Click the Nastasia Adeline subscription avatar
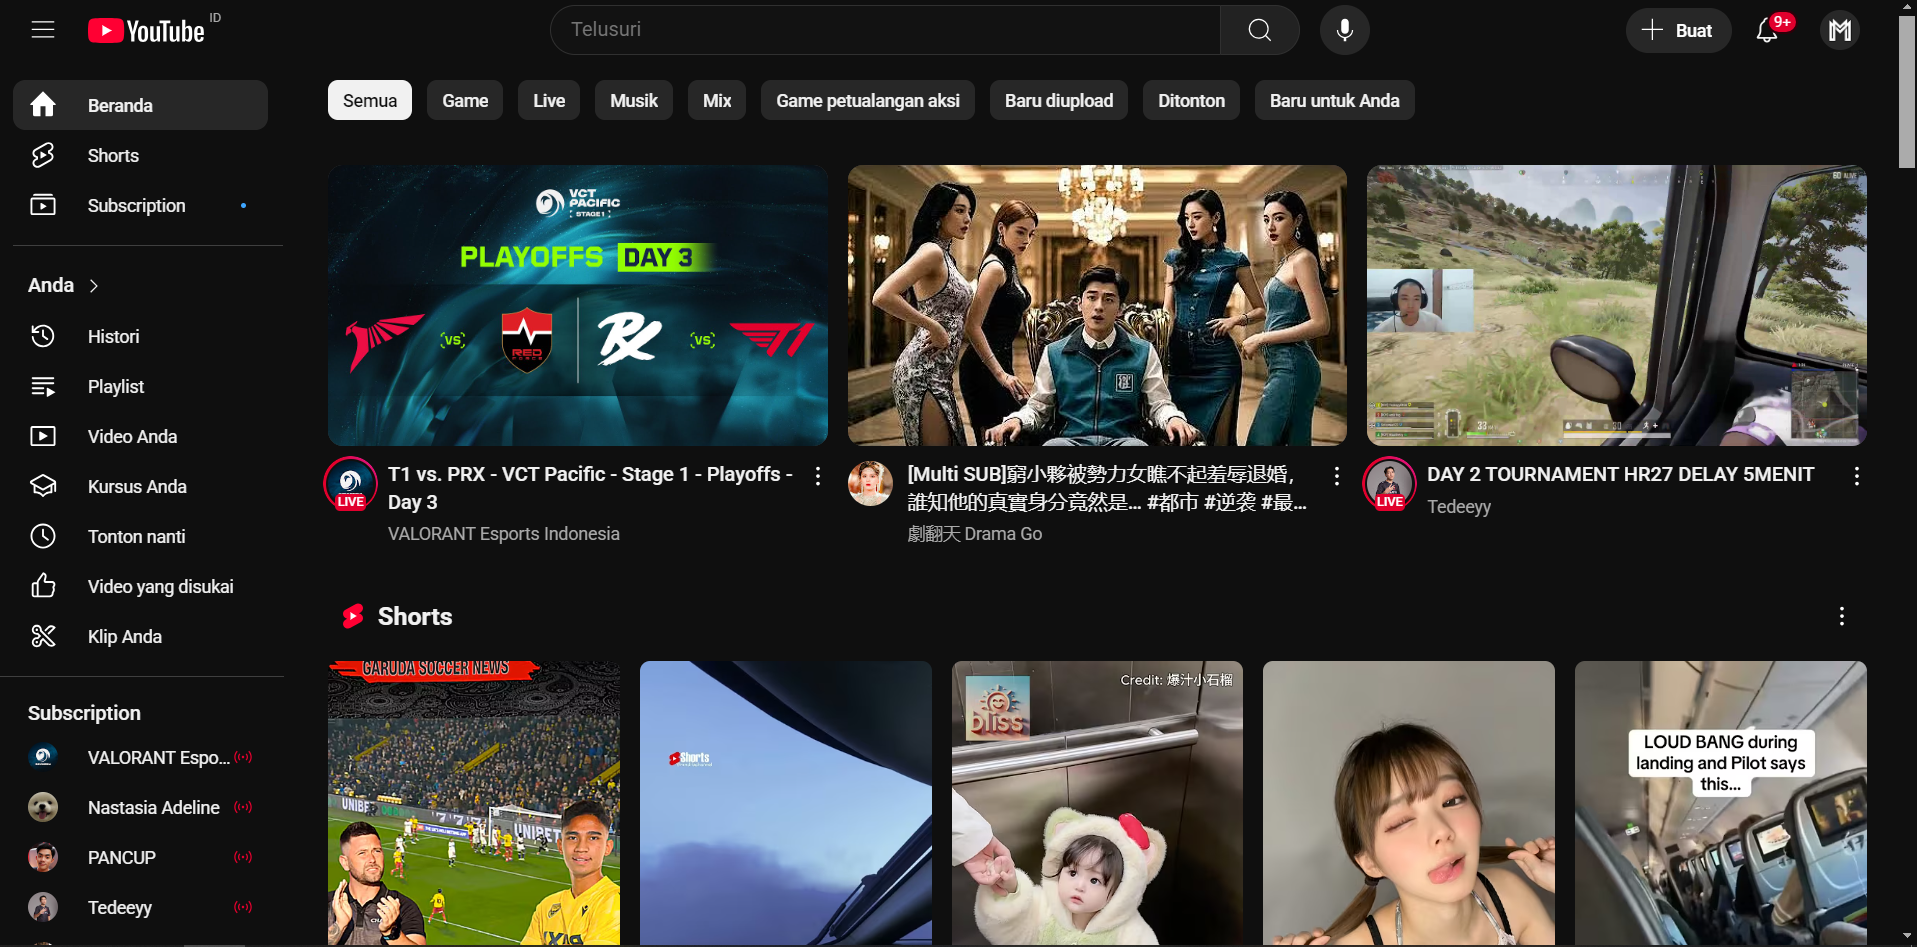 [x=43, y=807]
